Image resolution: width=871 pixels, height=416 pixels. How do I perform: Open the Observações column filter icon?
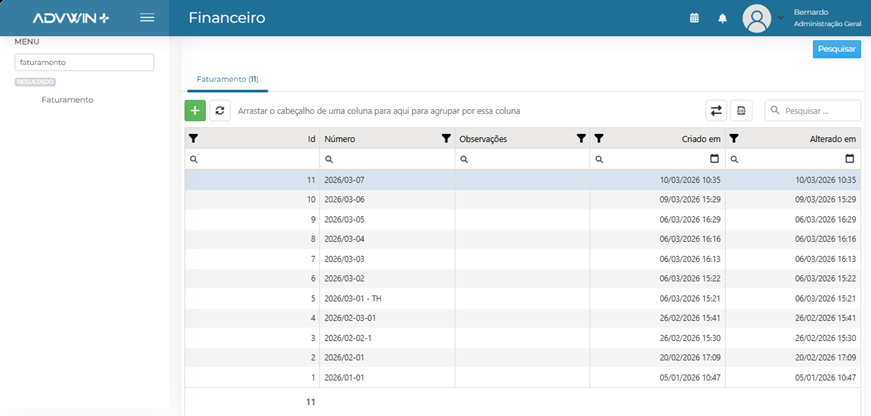click(x=581, y=139)
